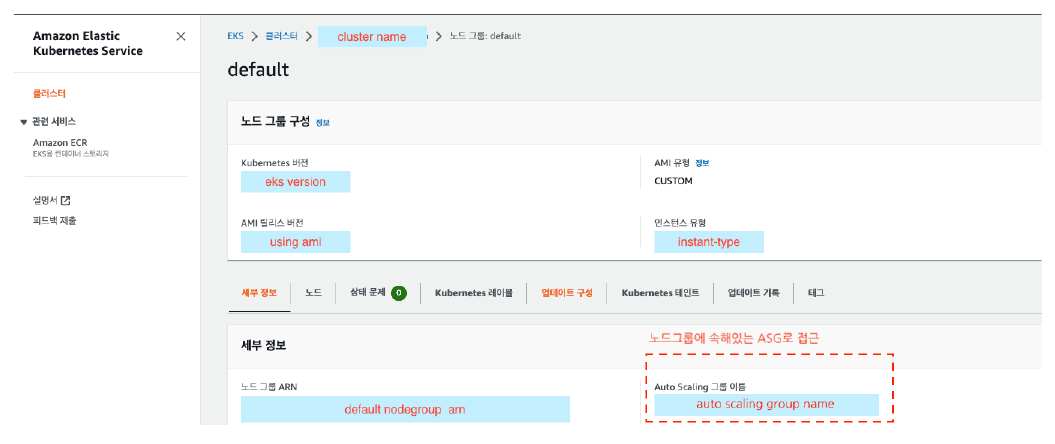
Task: Open the 업데이트 구성 tab
Action: (566, 293)
